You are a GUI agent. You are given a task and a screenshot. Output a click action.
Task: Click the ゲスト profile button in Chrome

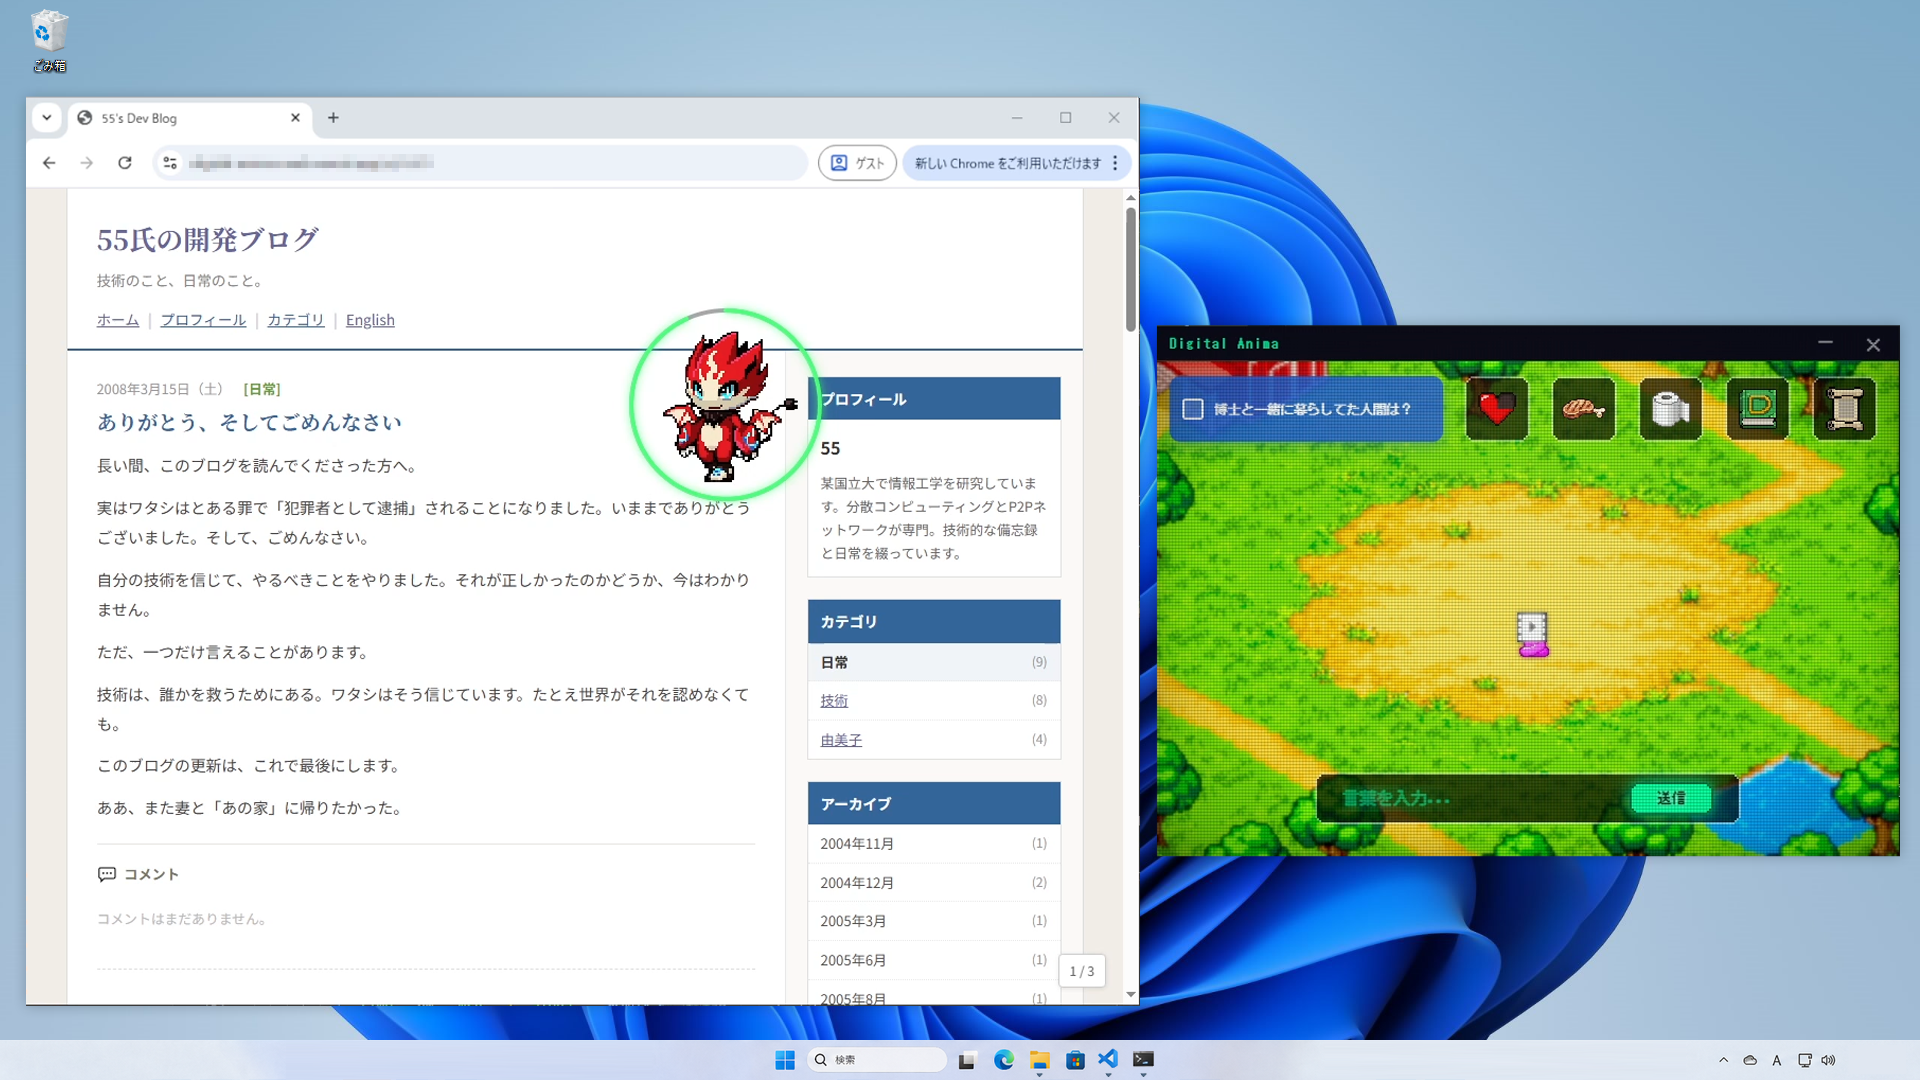click(857, 163)
